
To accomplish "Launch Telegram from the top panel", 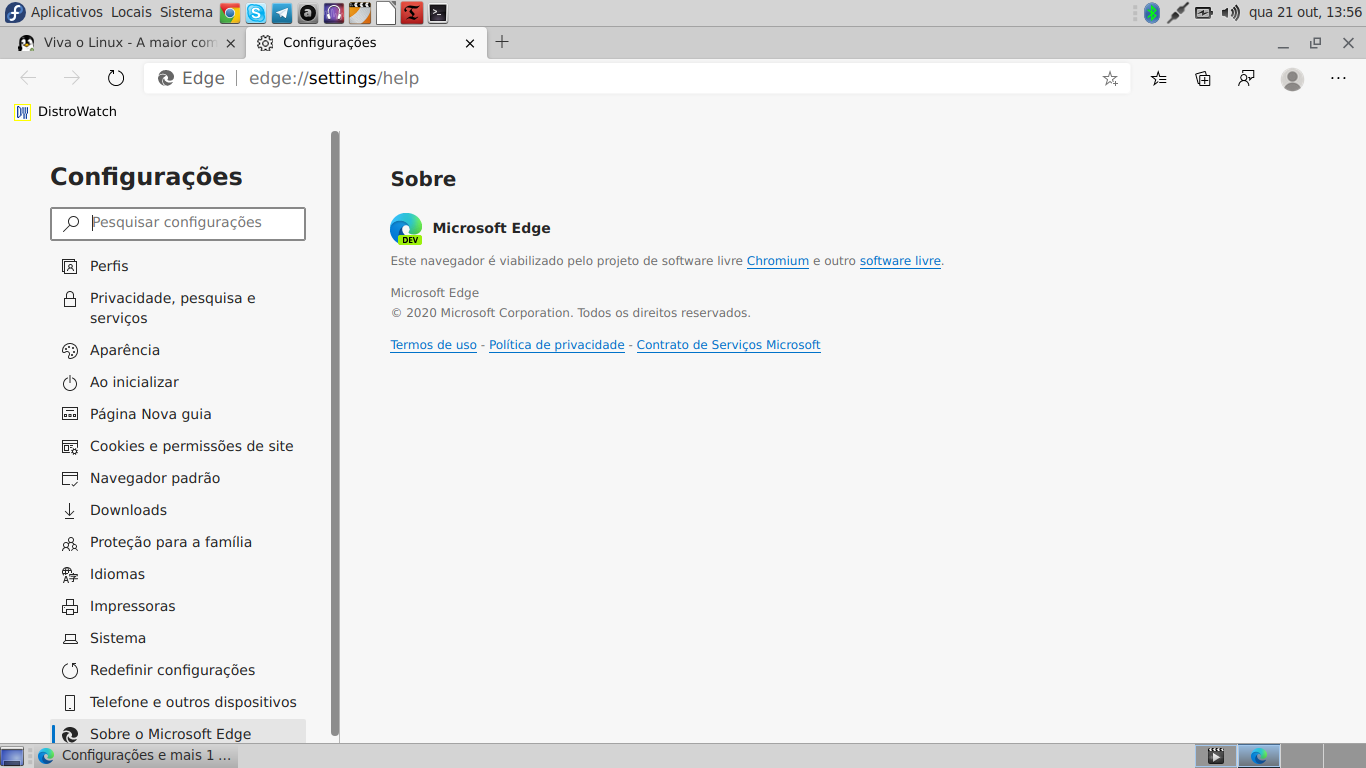I will 282,13.
